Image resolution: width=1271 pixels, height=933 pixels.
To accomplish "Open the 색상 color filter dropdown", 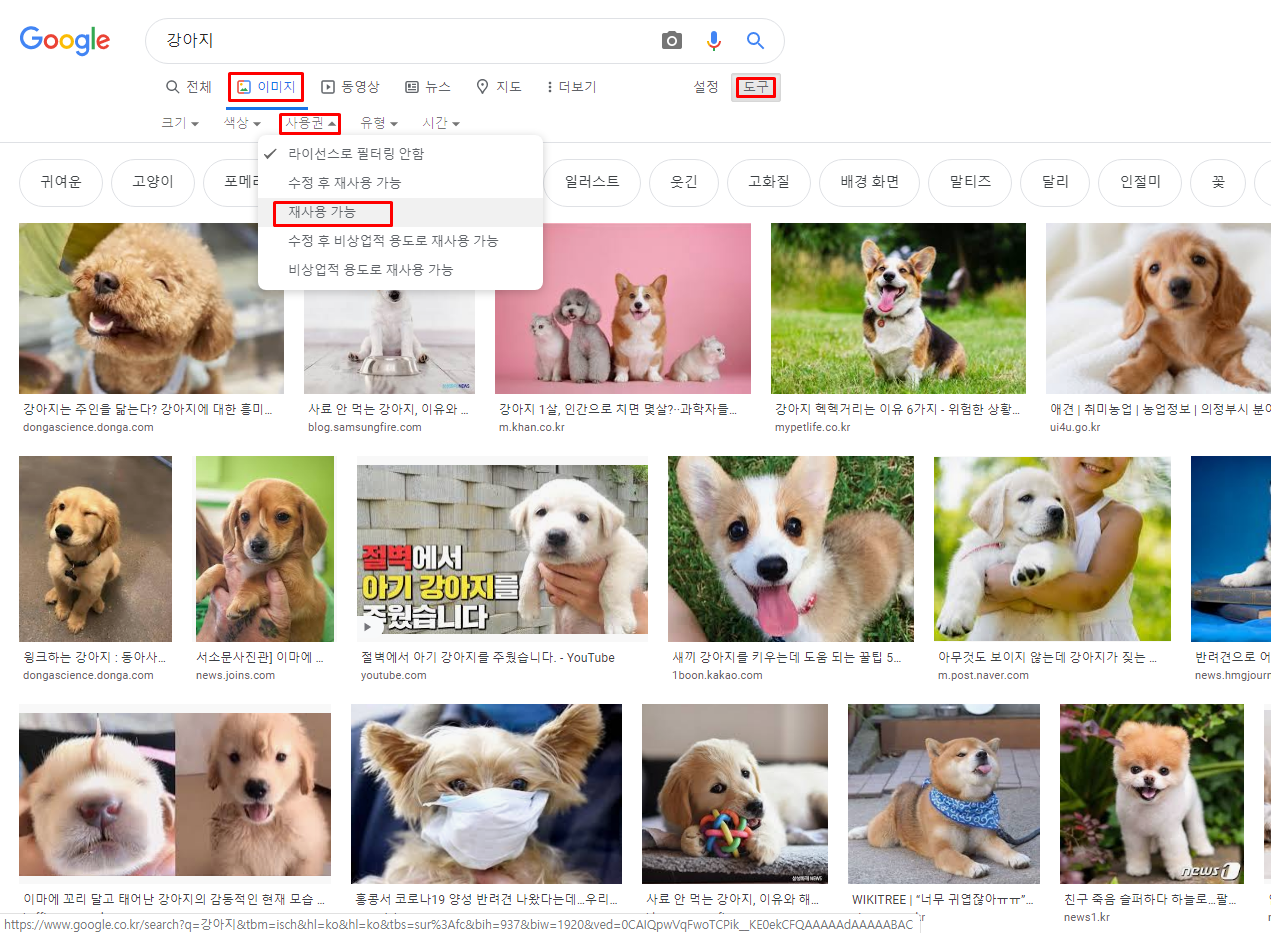I will [x=242, y=123].
